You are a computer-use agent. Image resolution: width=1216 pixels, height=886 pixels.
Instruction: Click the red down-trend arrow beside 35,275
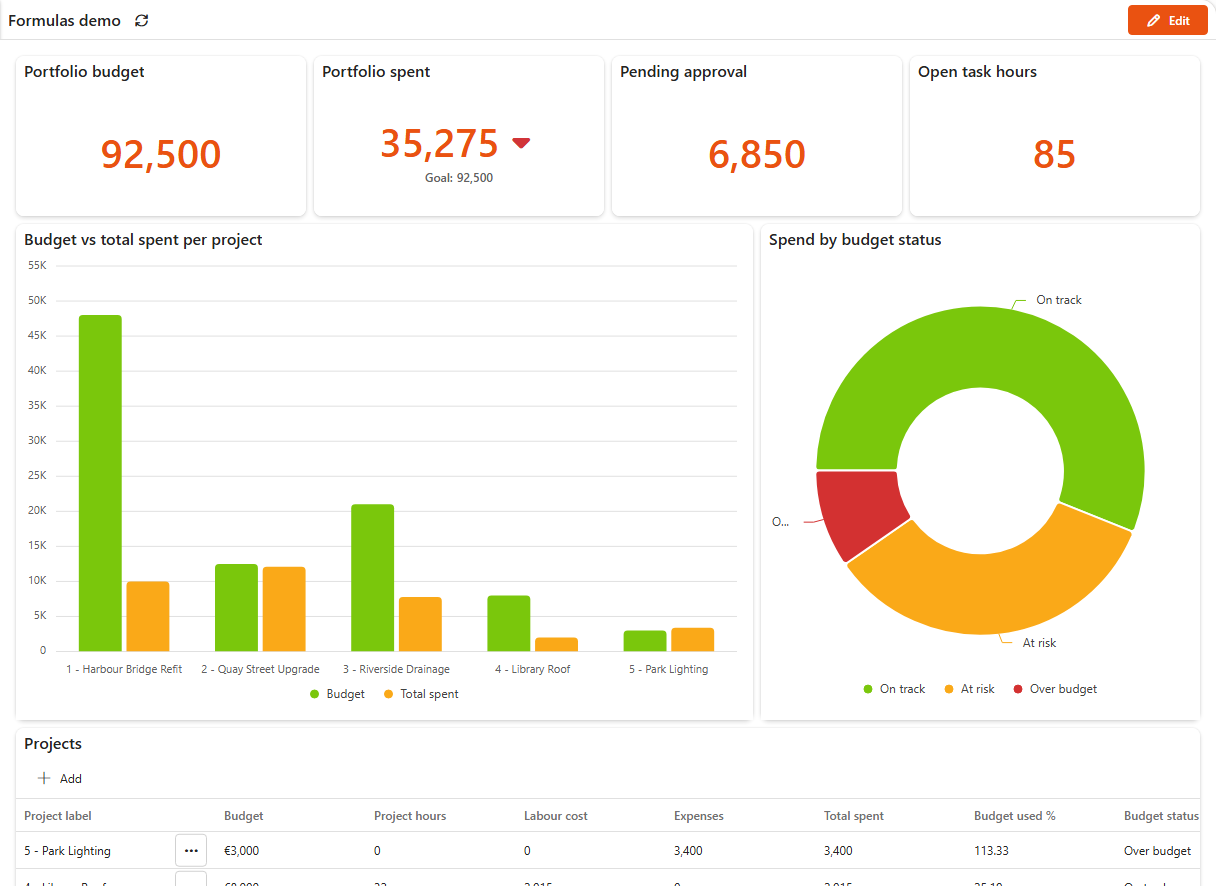click(521, 144)
